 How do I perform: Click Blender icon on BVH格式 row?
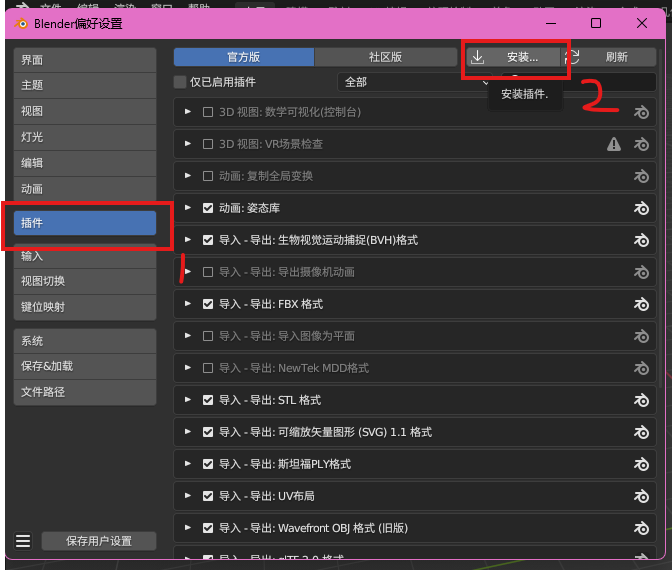coord(641,240)
